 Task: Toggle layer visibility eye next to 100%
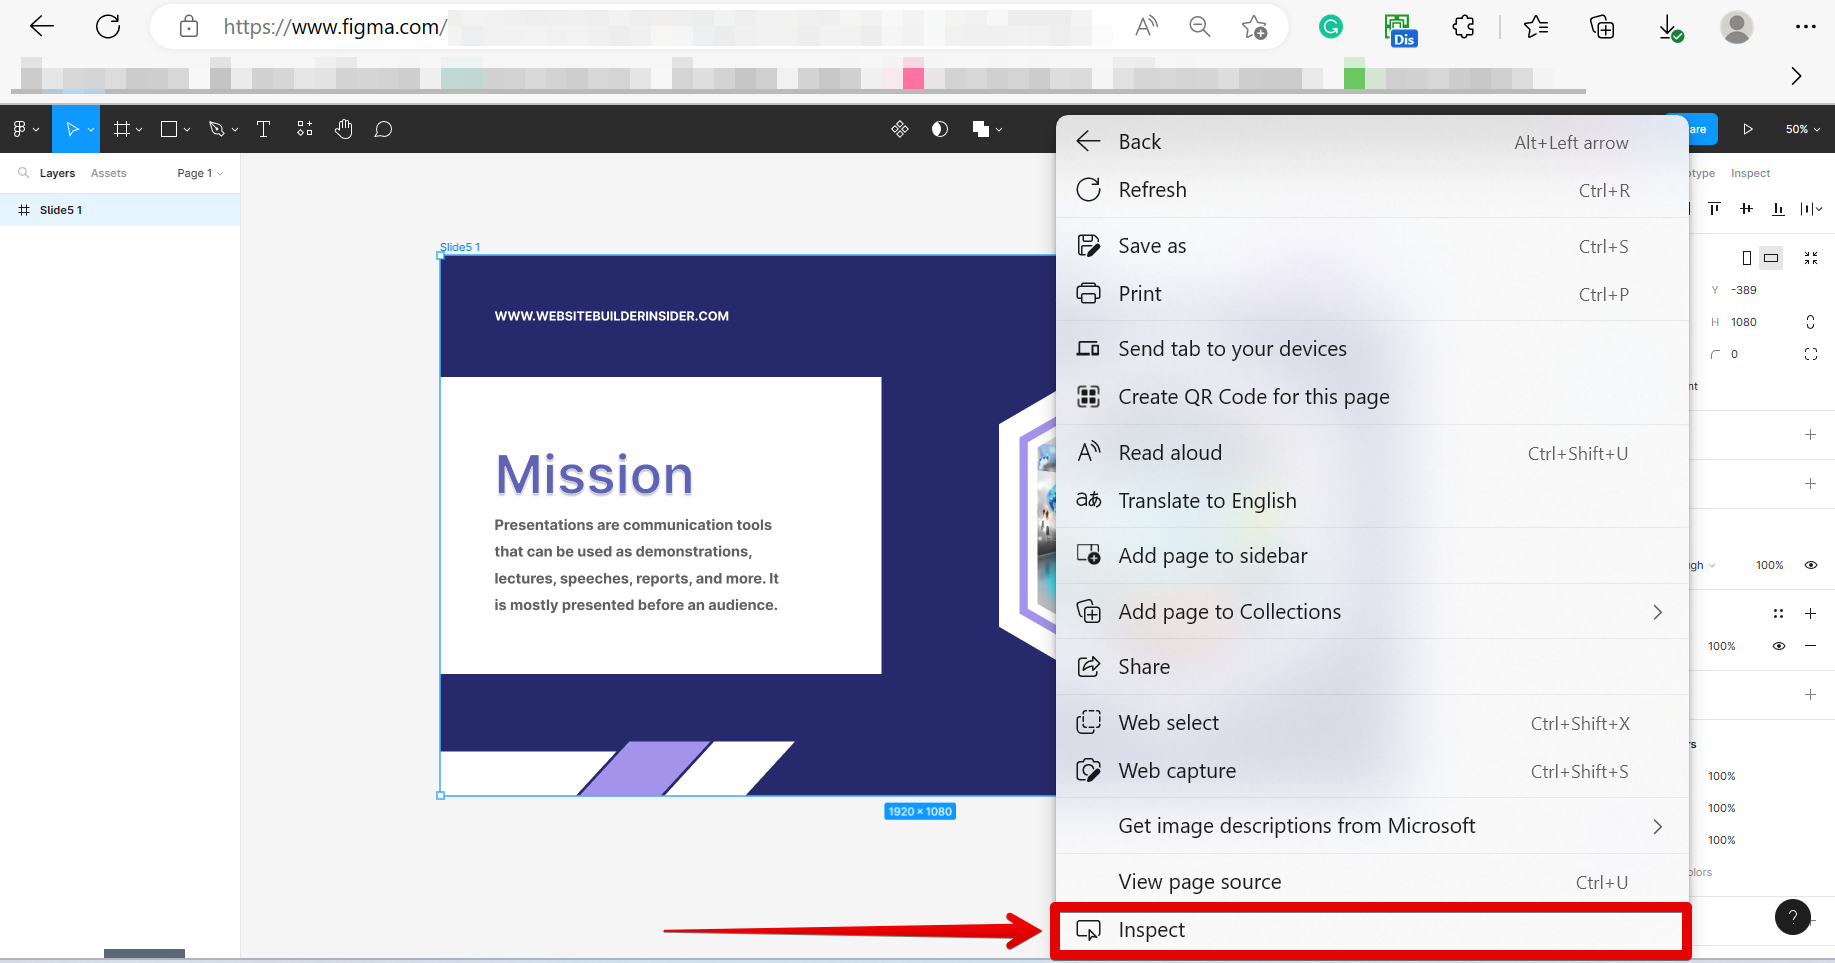point(1810,565)
